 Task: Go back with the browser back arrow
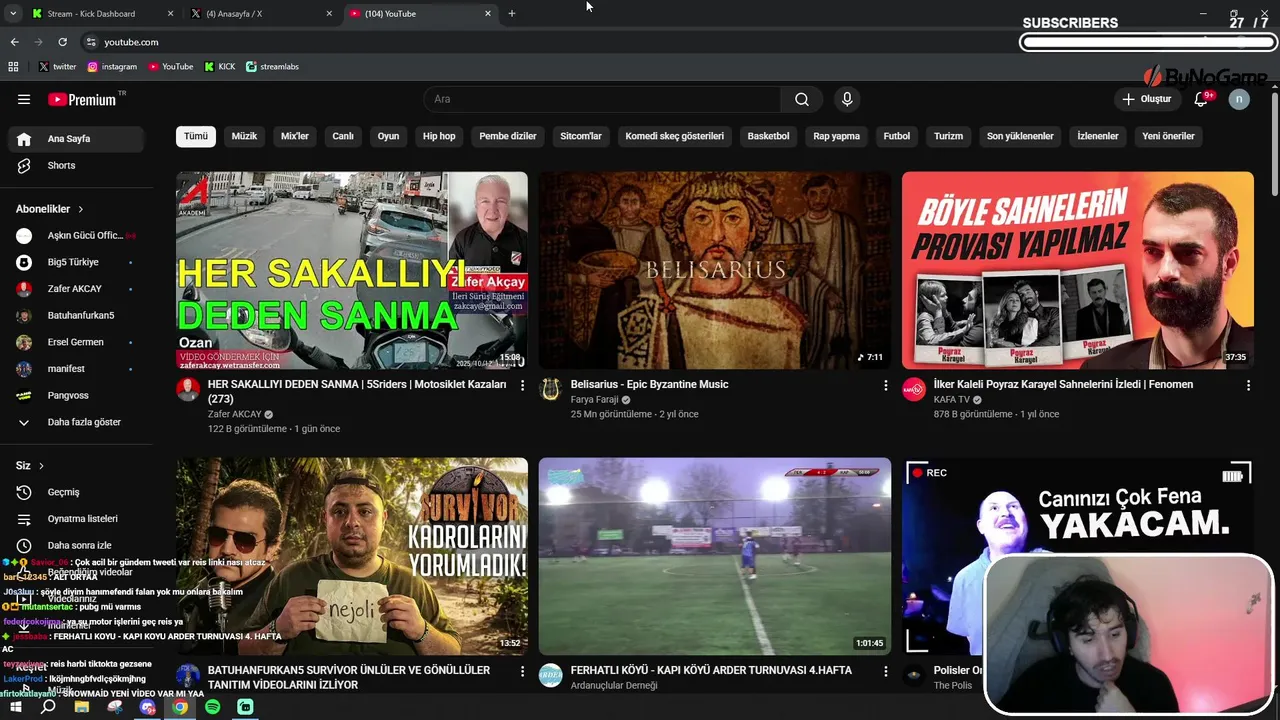pos(14,42)
